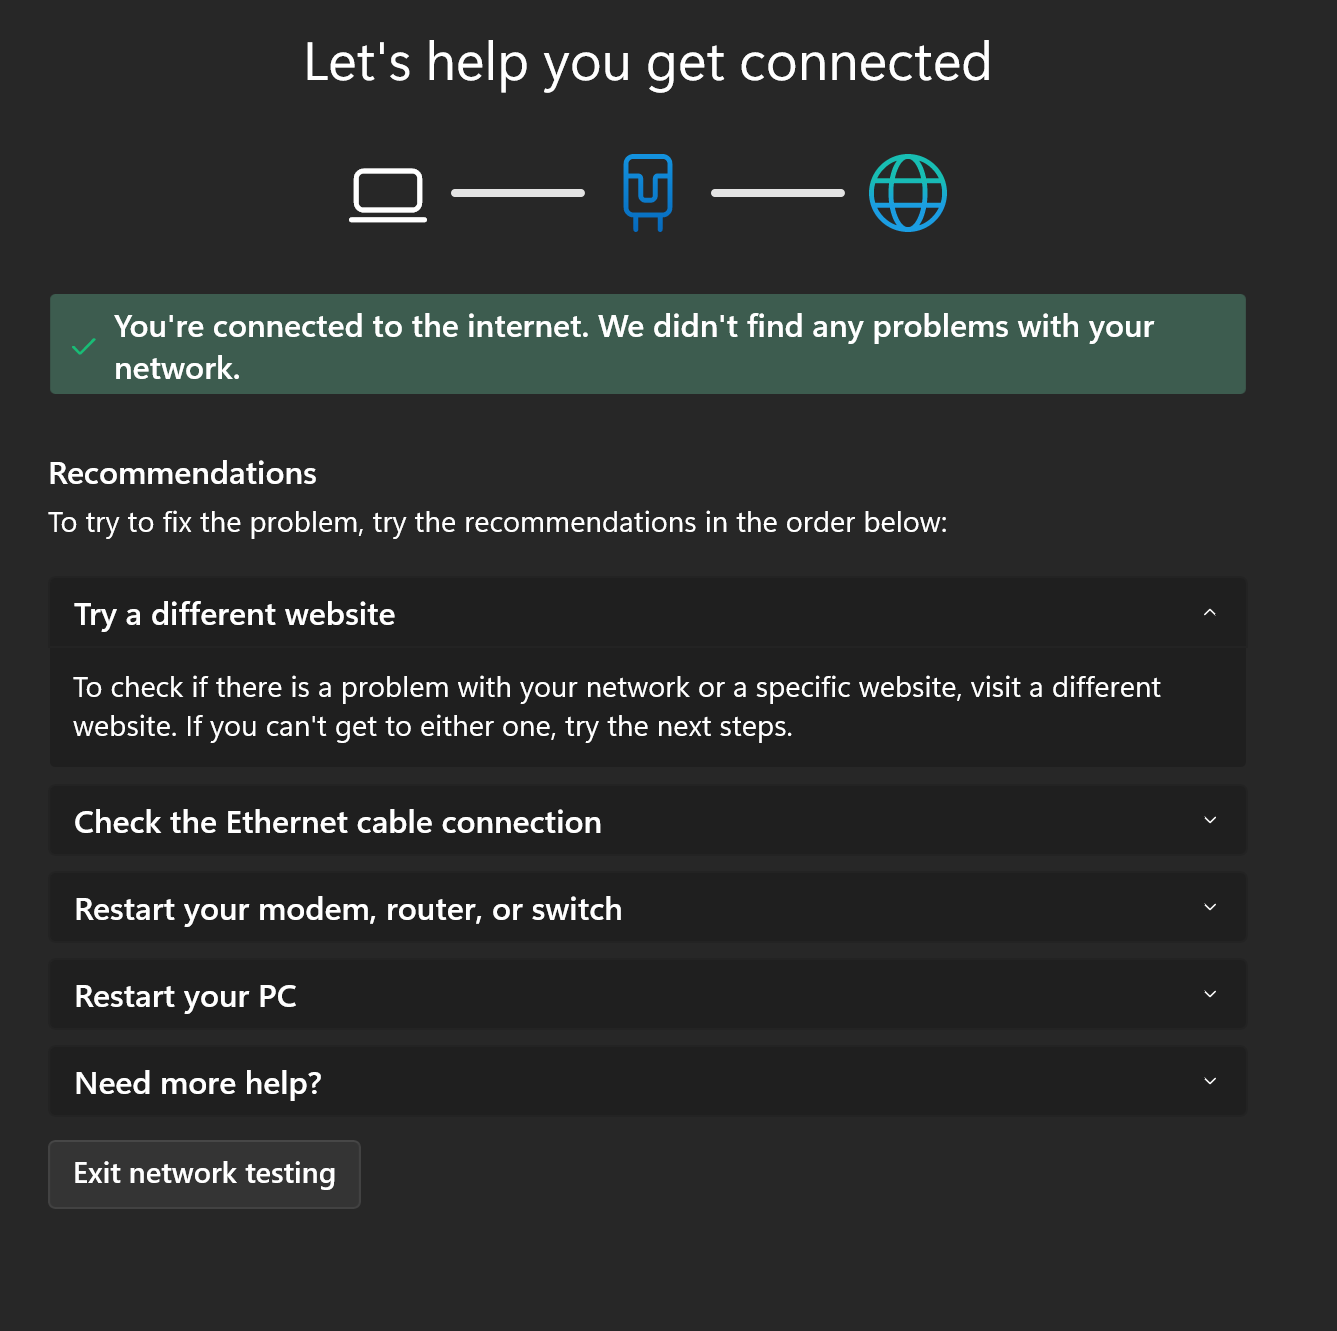Click the different website explanation text
This screenshot has height=1331, width=1337.
tap(617, 707)
